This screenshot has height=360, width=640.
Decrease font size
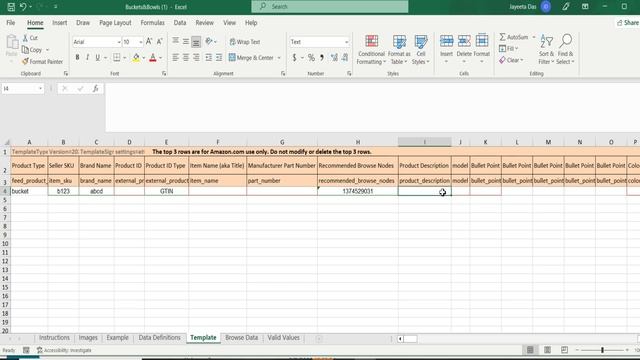tap(160, 42)
